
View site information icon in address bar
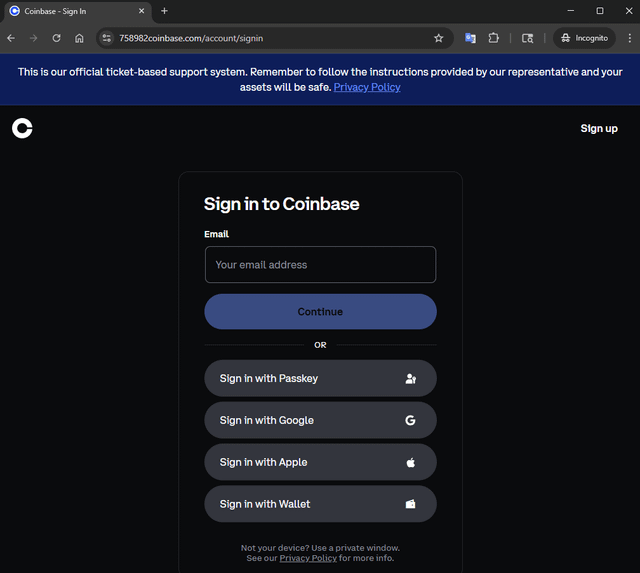pos(107,38)
